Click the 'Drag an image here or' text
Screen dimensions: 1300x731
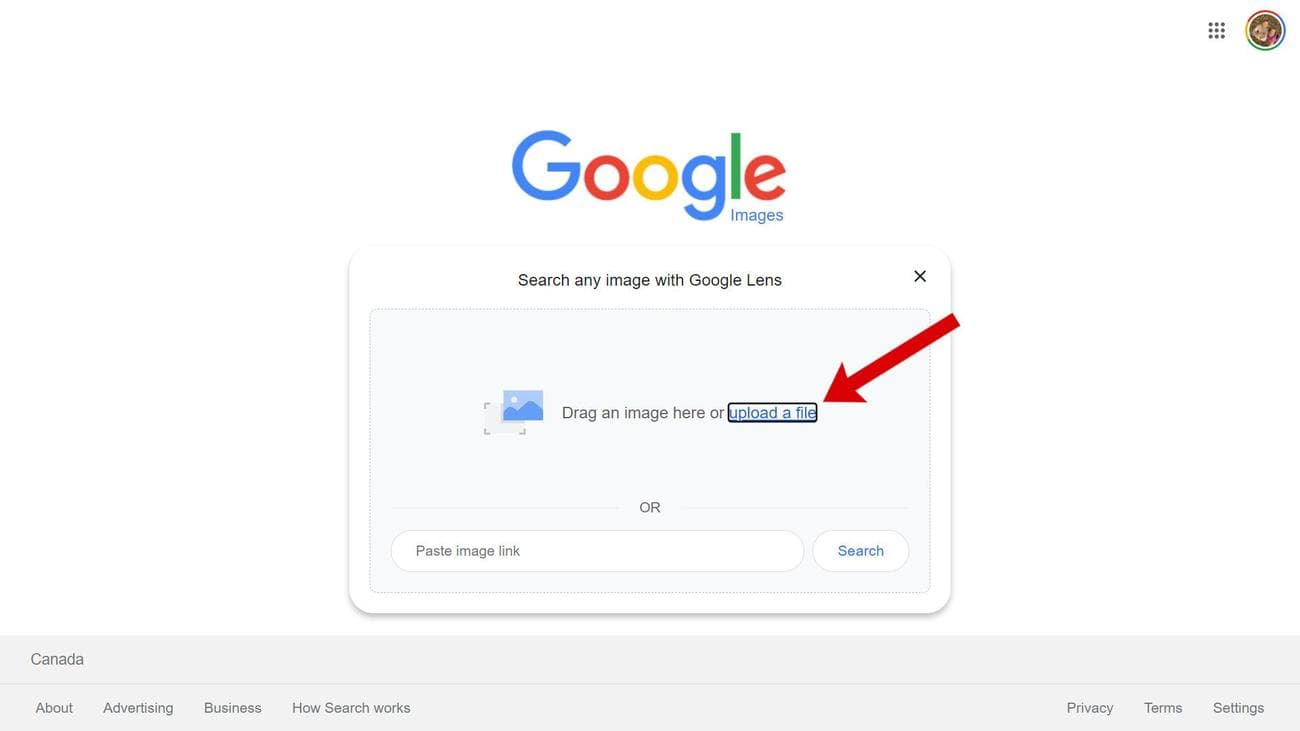tap(642, 412)
